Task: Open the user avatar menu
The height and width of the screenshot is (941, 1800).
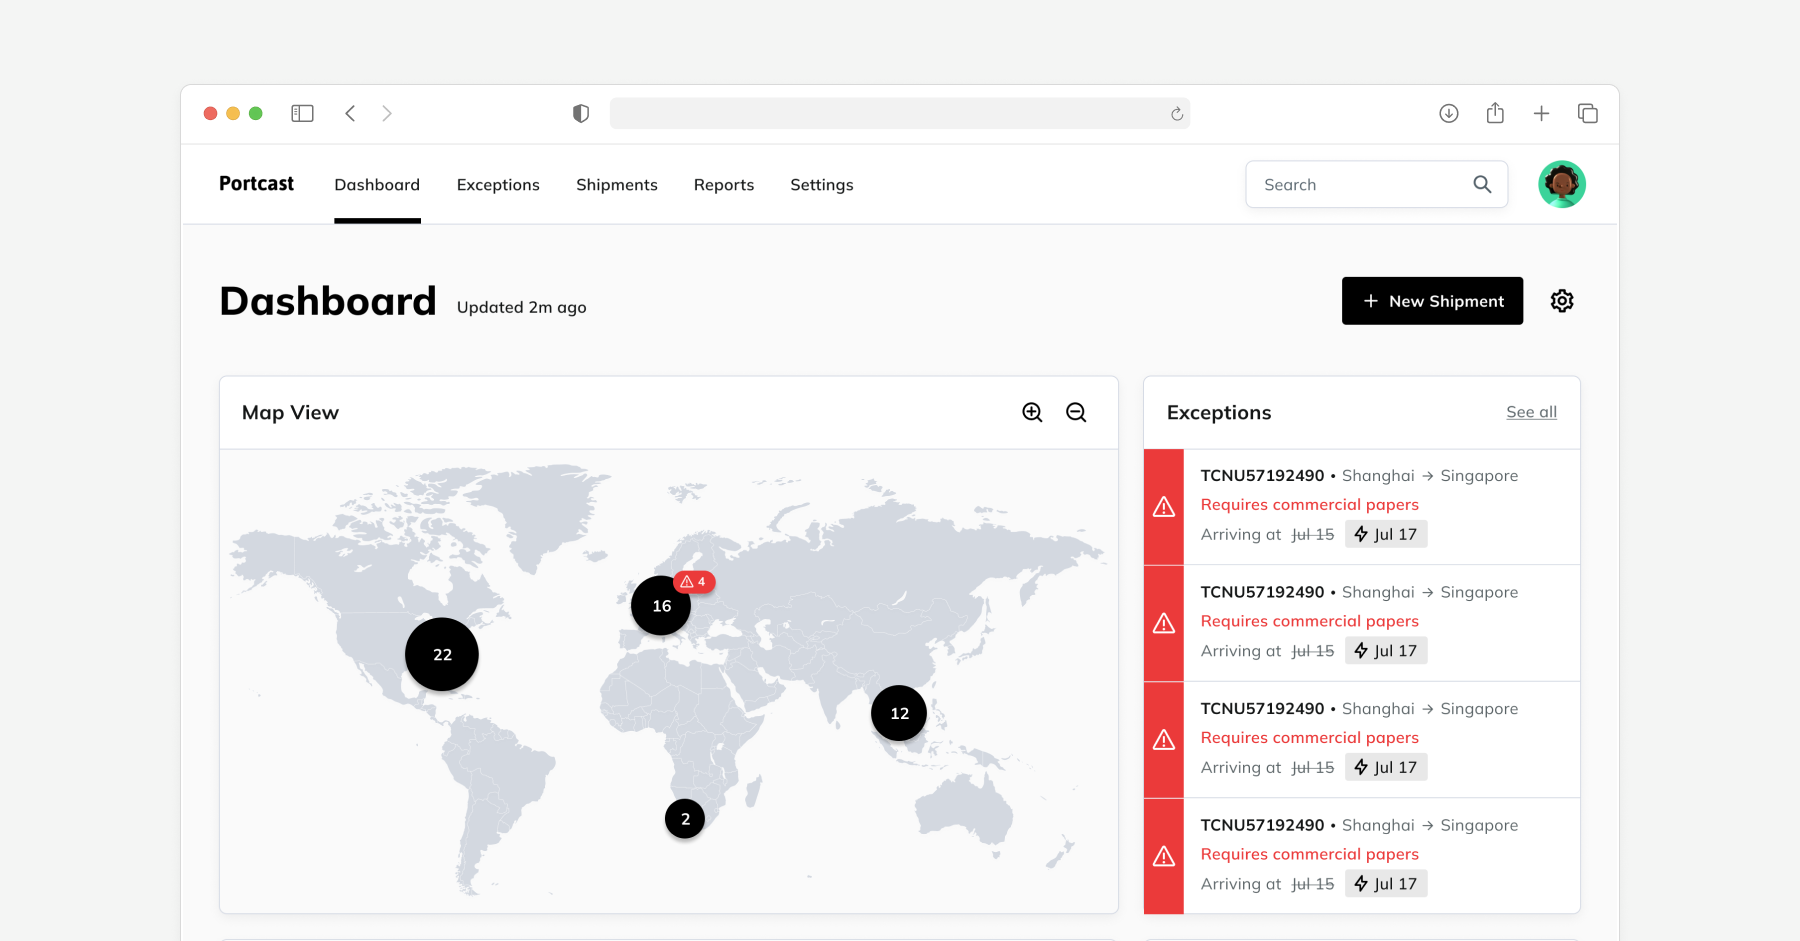Action: (x=1561, y=184)
